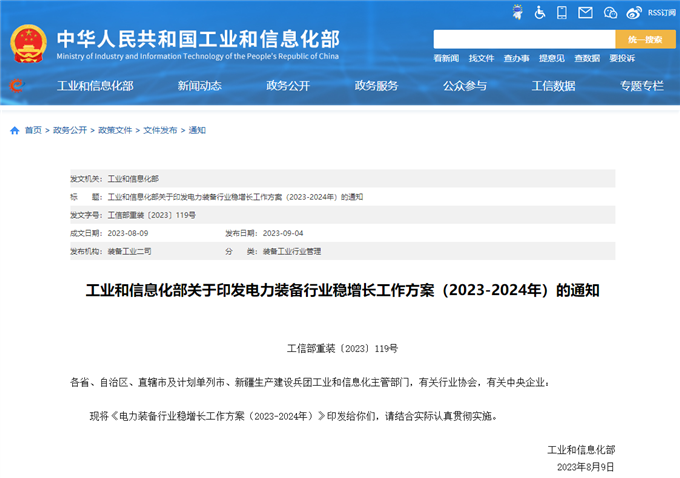The width and height of the screenshot is (680, 478).
Task: Click the salutation paragraph starting with 各省、自治区
Action: pos(310,382)
